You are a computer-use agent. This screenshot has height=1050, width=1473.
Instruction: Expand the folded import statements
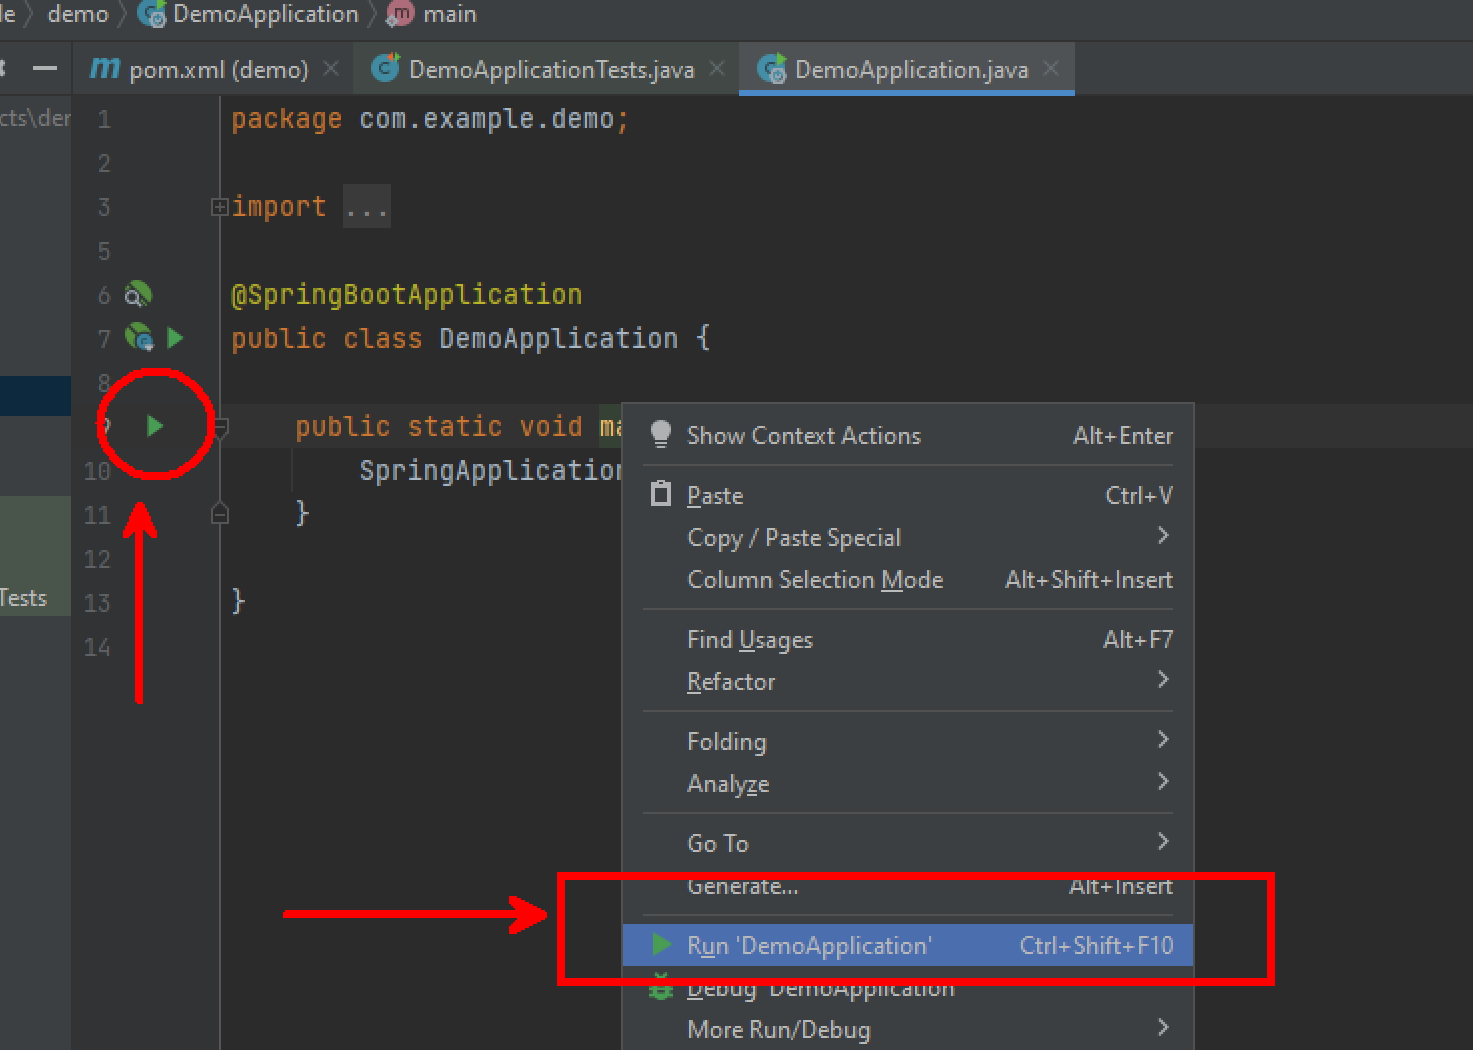click(219, 207)
